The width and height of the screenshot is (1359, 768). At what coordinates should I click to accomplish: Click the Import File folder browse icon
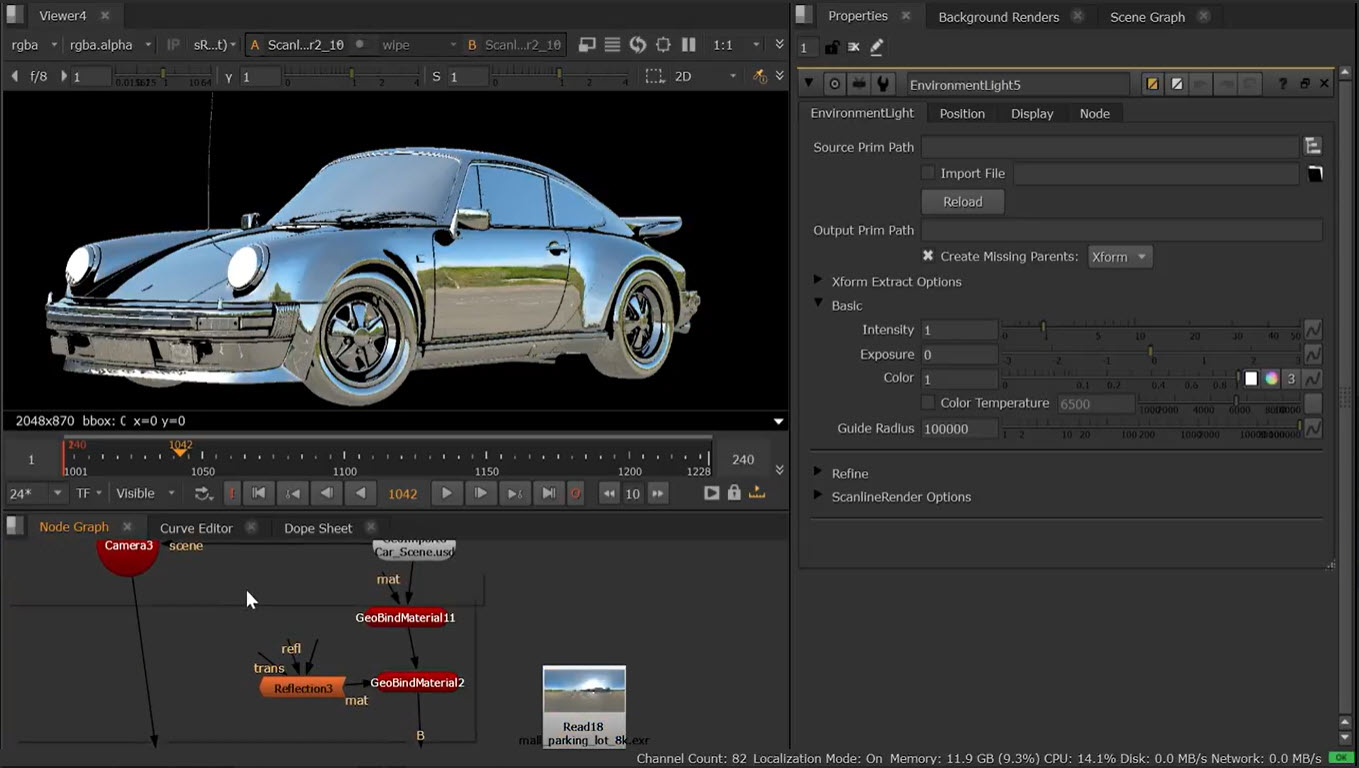click(x=1315, y=174)
